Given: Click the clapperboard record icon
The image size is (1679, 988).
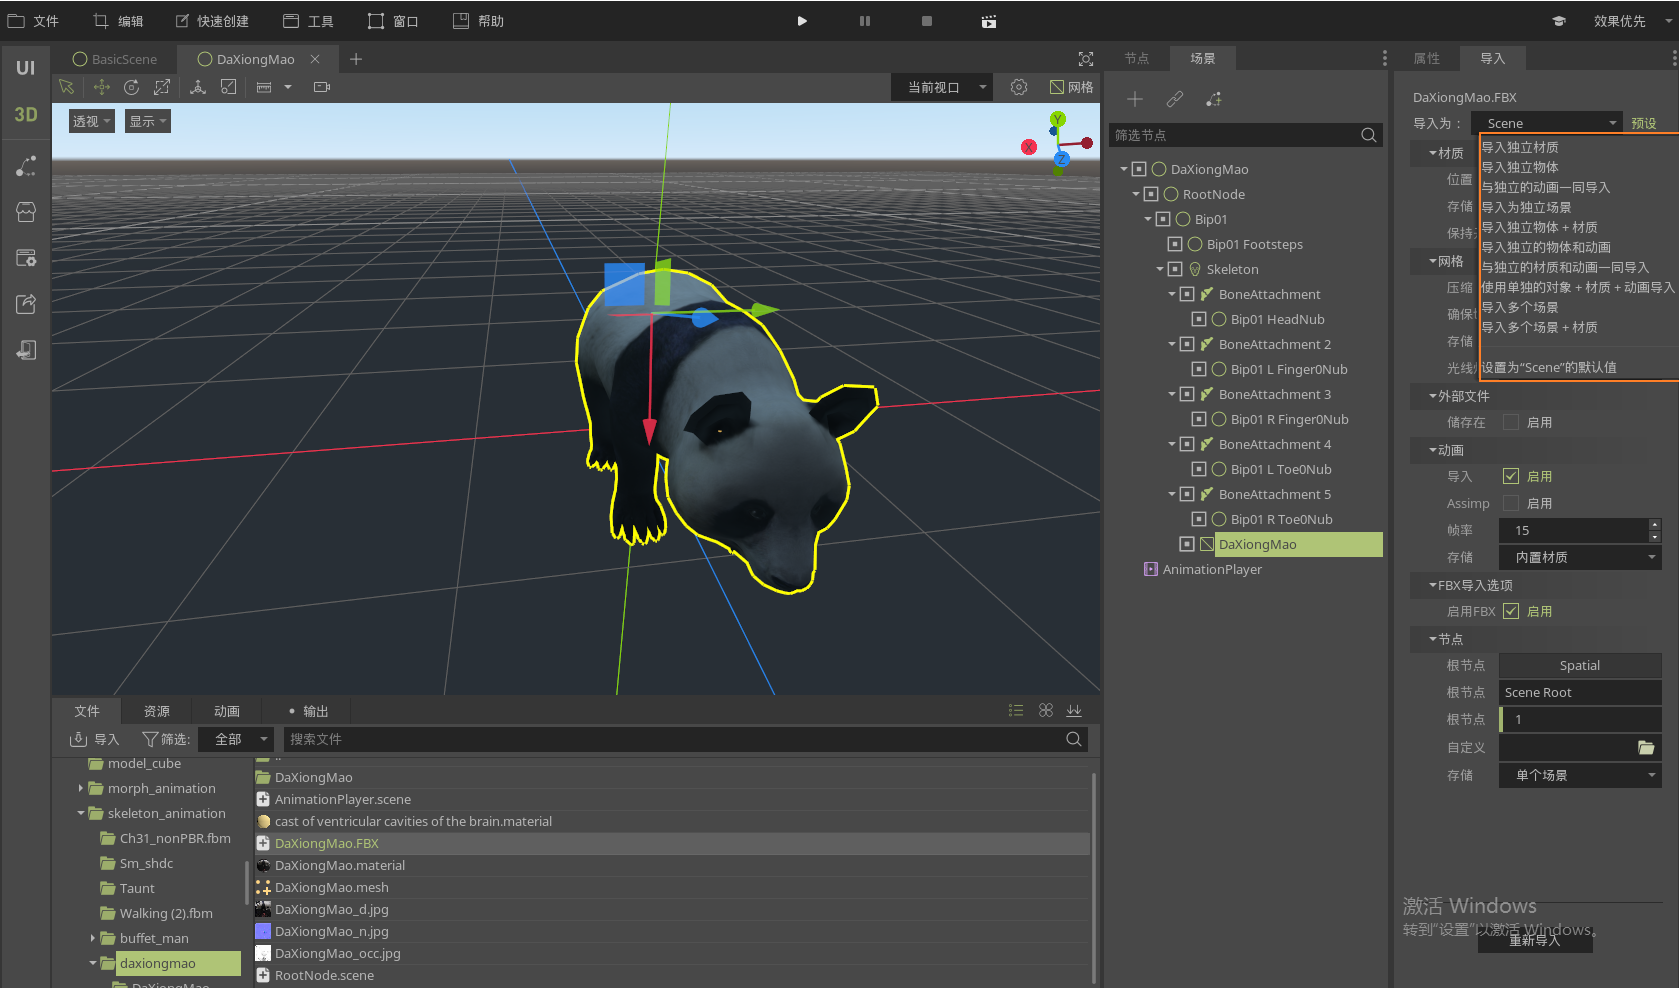Looking at the screenshot, I should pyautogui.click(x=989, y=21).
